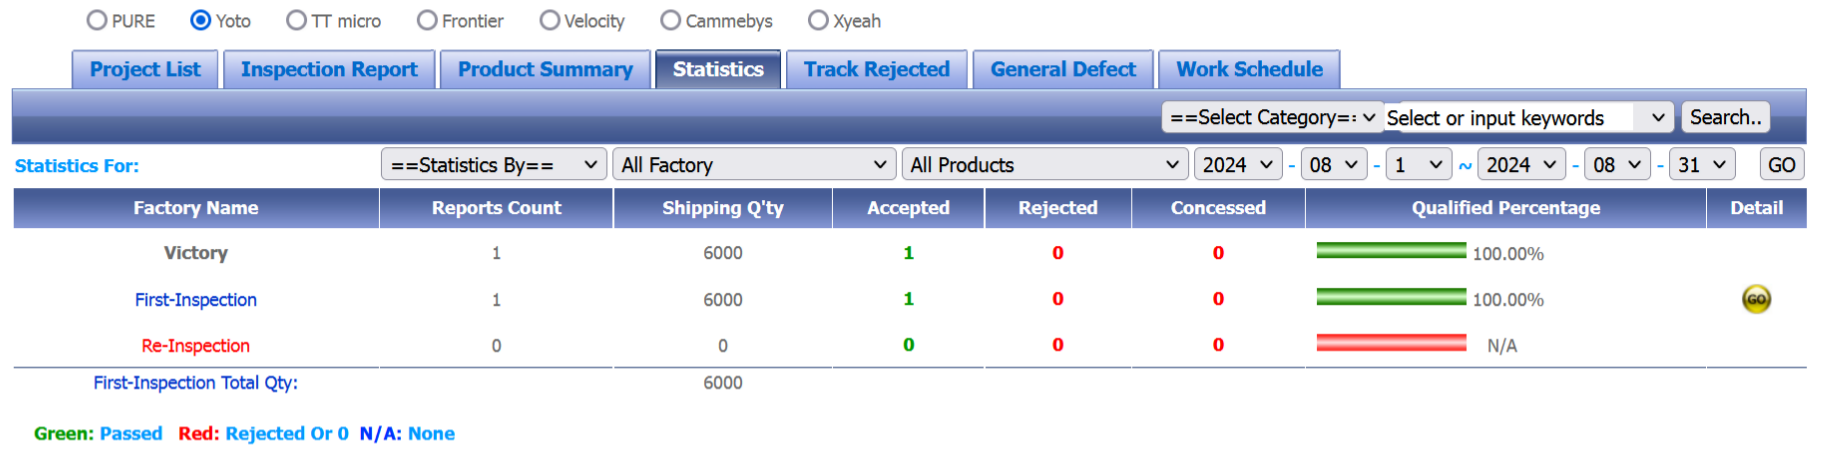Screen dimensions: 1824x455
Task: Click the GO button beside dates
Action: (x=1781, y=165)
